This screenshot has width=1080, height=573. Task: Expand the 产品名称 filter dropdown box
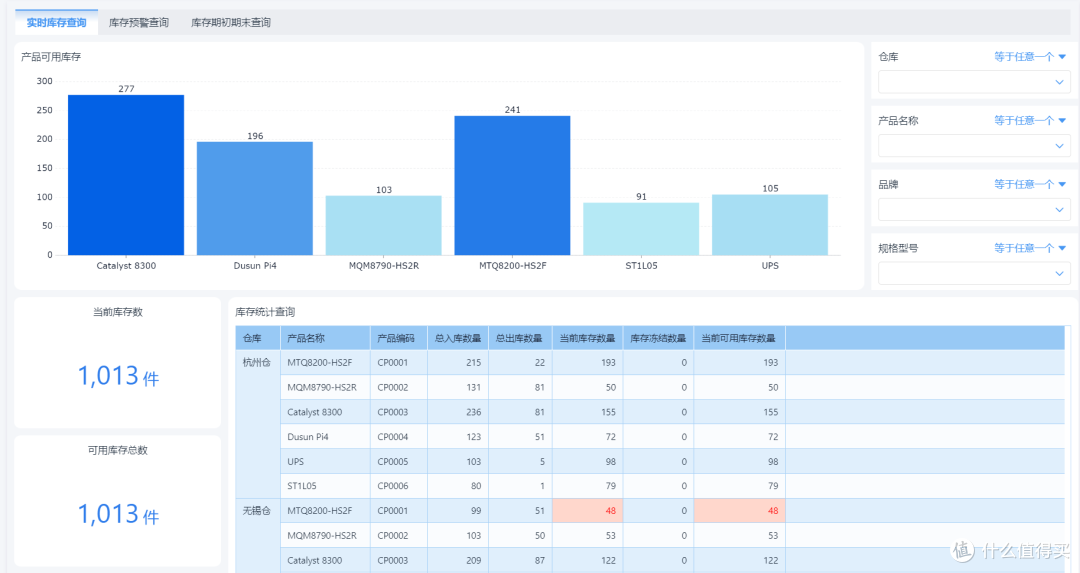974,146
